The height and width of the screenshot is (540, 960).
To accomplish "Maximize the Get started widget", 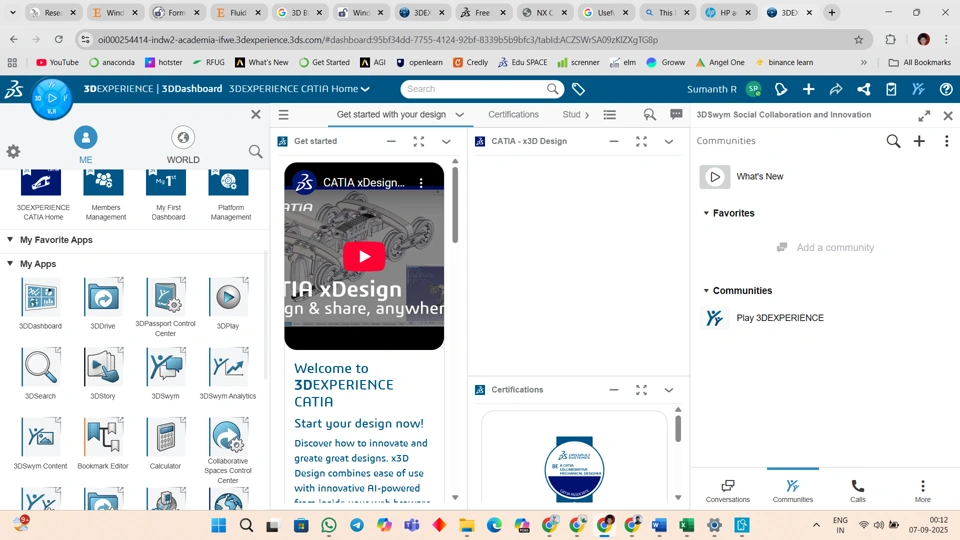I will [419, 141].
